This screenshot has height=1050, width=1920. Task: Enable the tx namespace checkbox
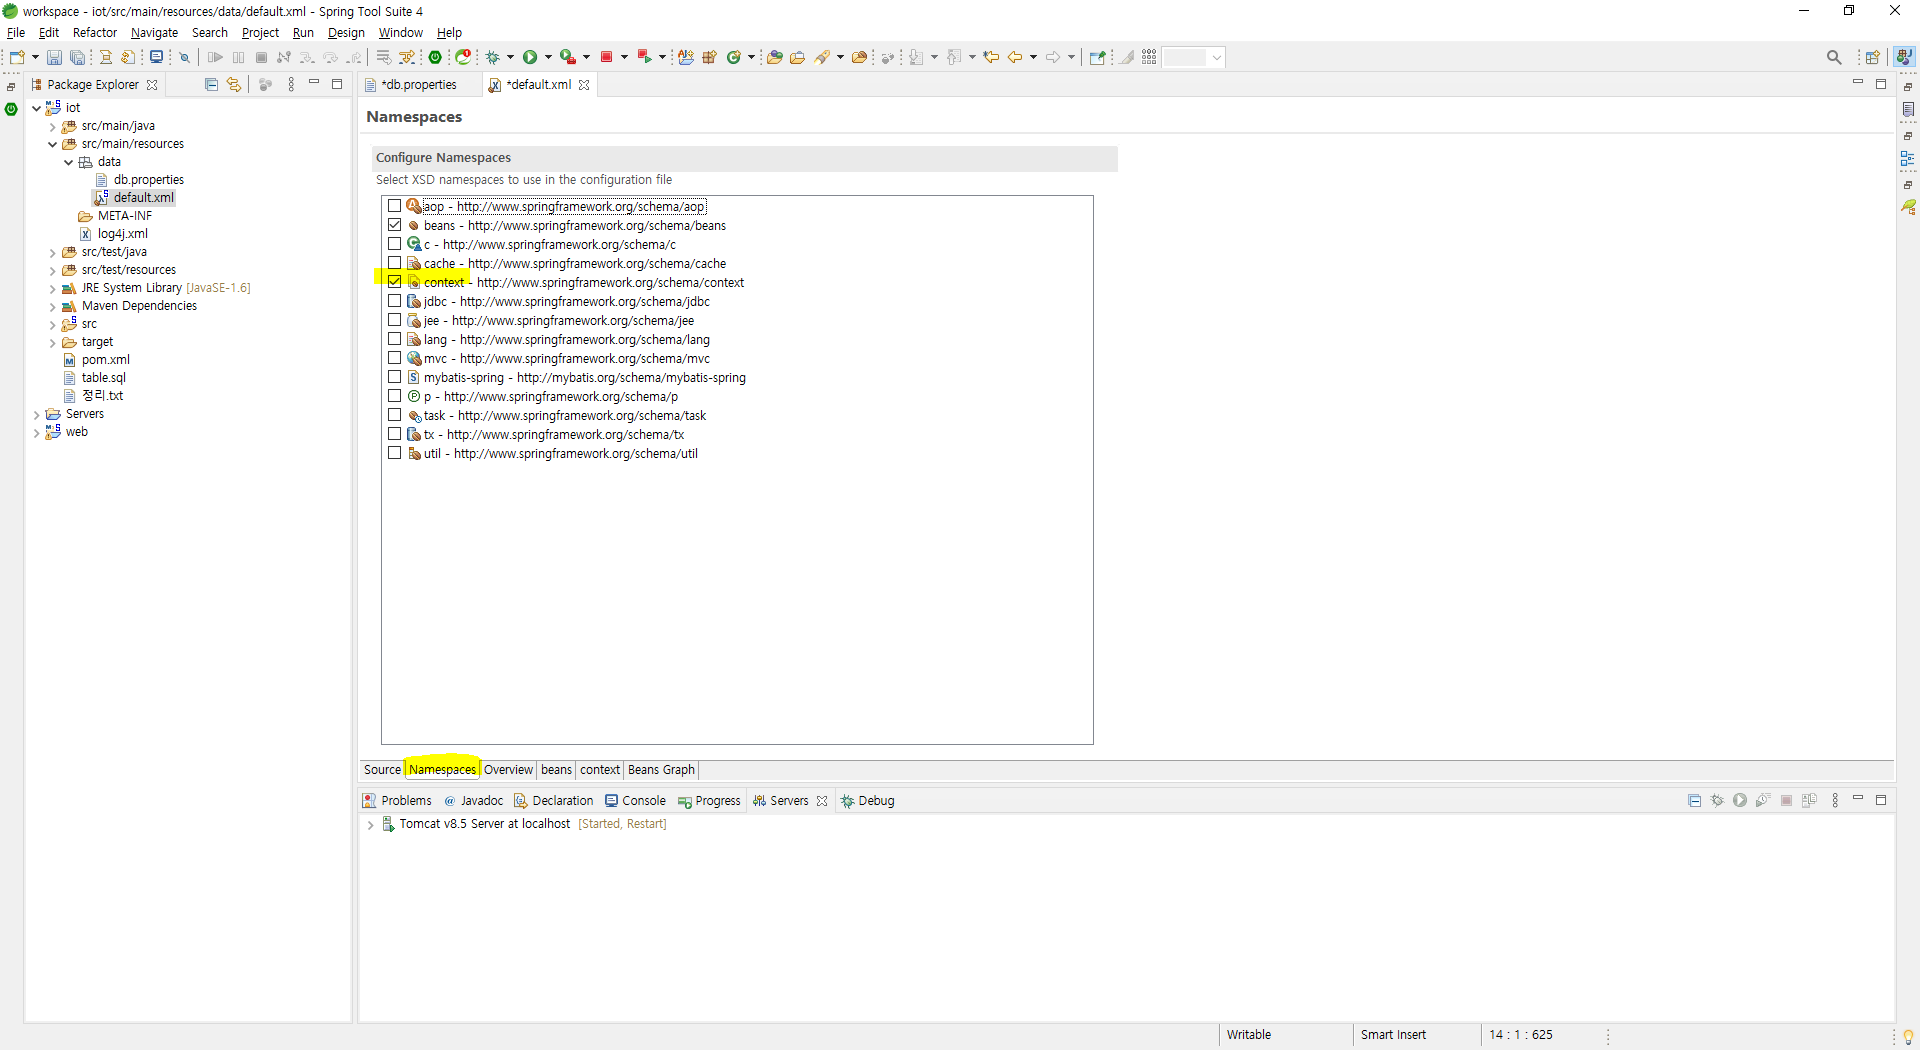point(395,434)
